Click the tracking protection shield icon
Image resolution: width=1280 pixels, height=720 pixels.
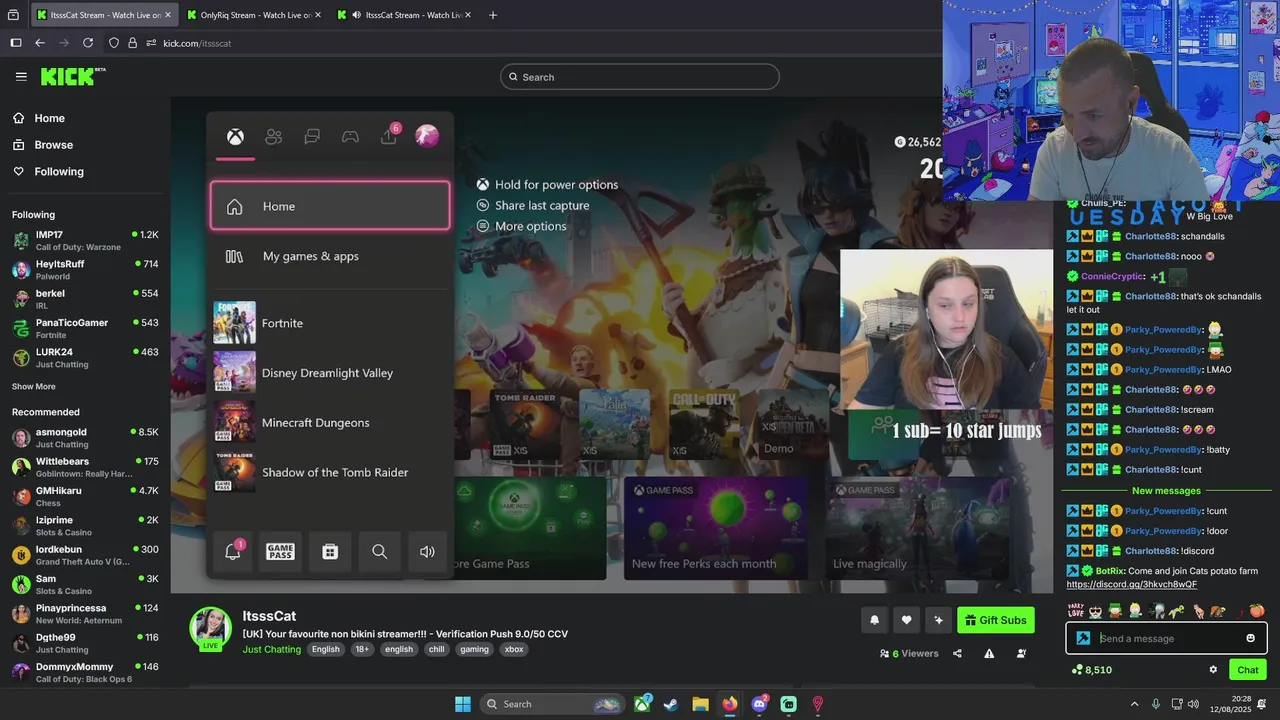pos(114,43)
